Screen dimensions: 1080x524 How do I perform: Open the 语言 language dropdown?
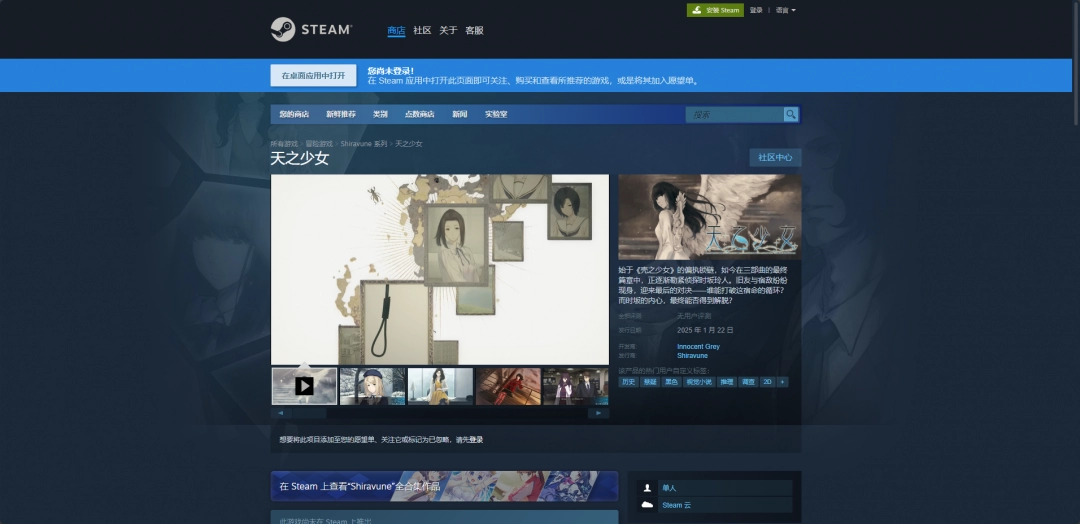pos(785,10)
